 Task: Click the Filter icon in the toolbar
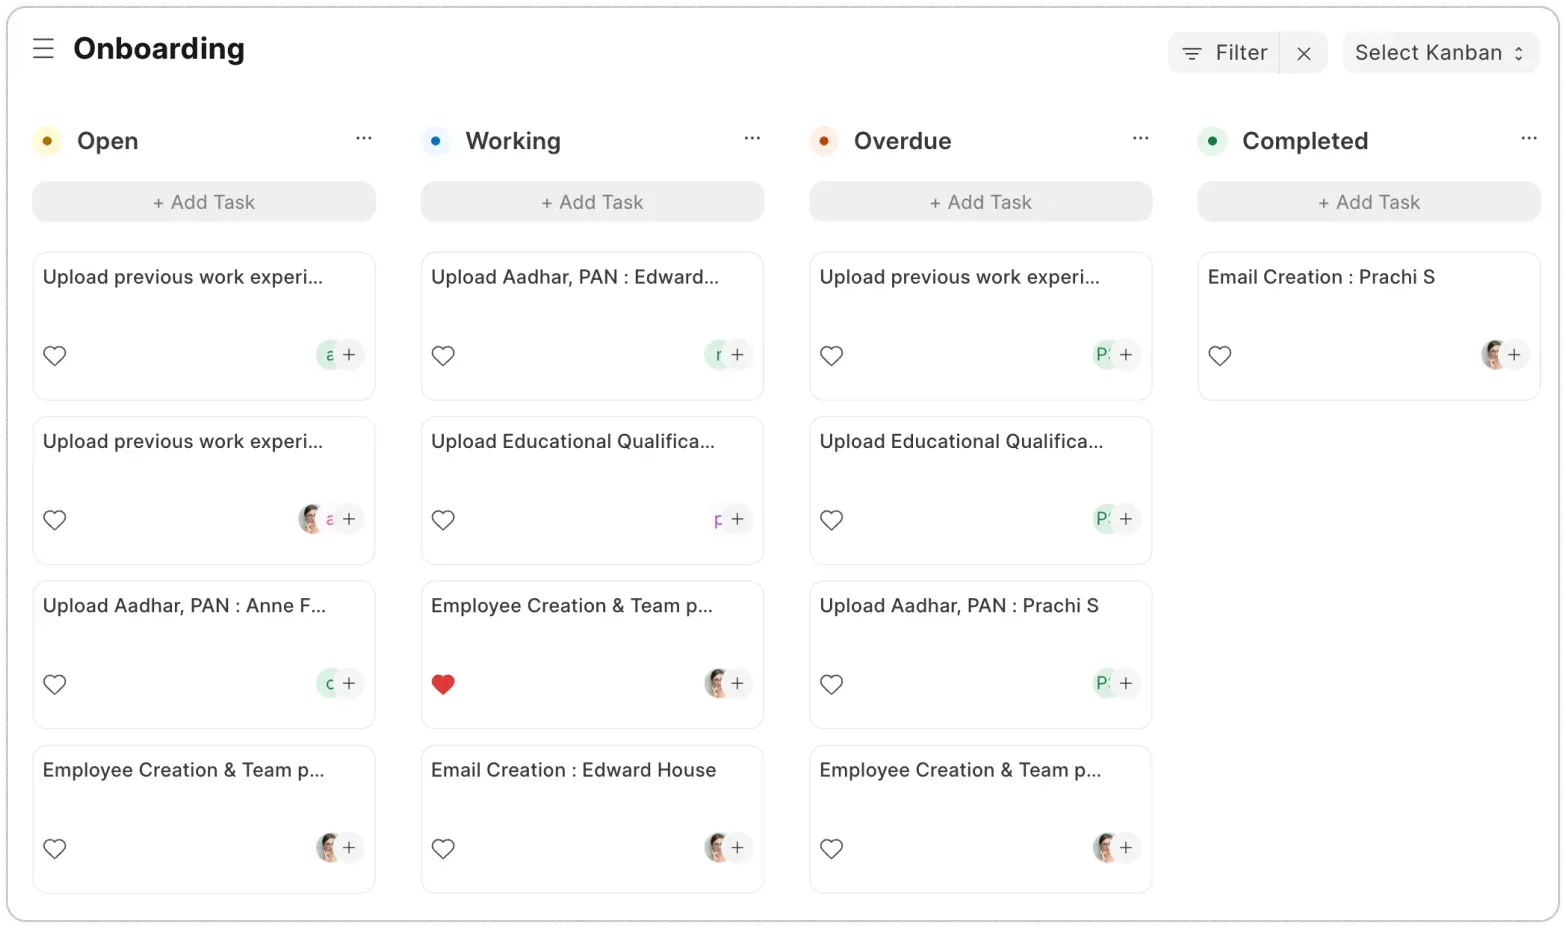tap(1191, 53)
